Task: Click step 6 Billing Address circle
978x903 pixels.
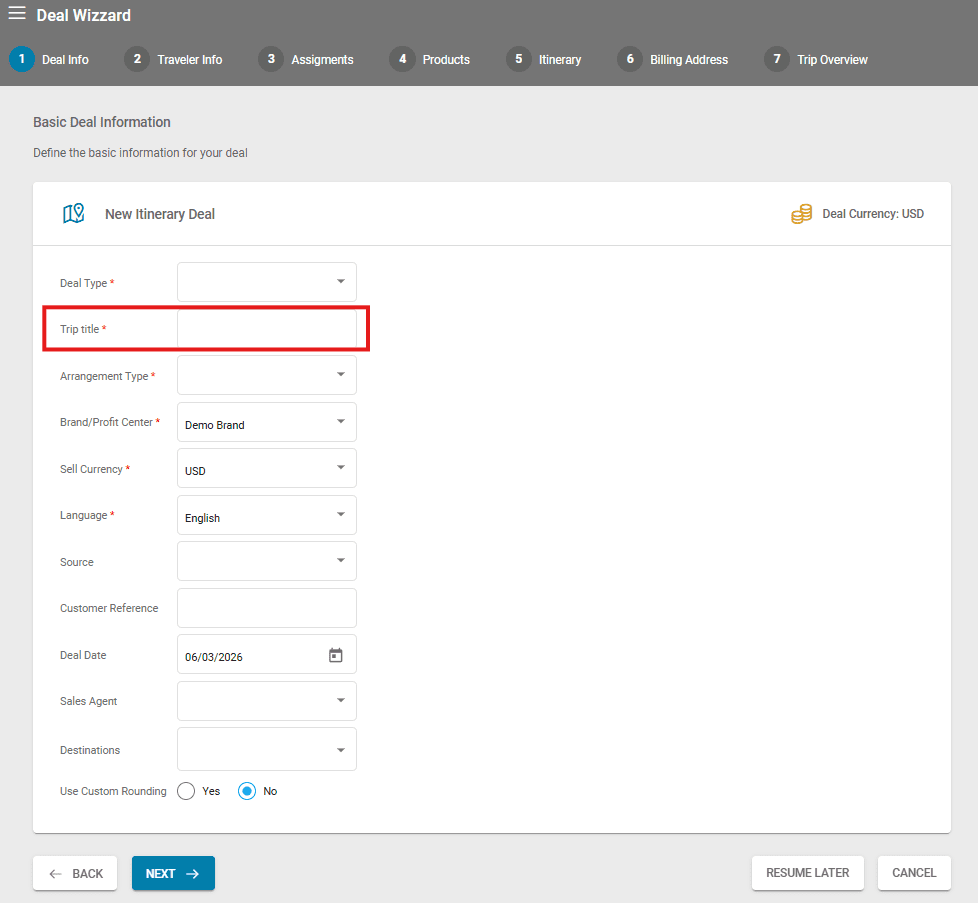Action: point(630,59)
